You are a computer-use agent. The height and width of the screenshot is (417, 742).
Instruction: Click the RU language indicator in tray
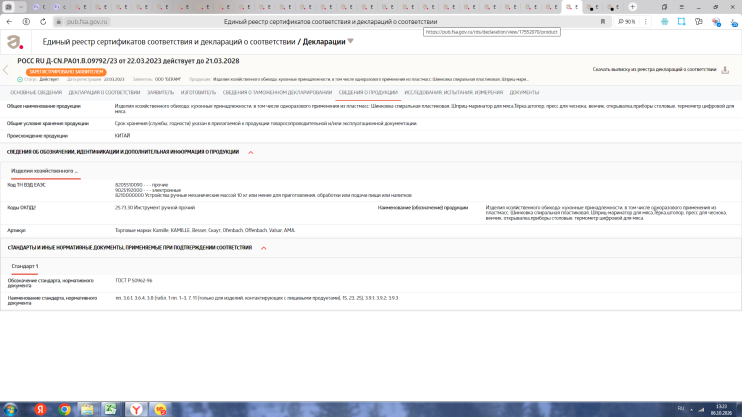click(x=681, y=408)
